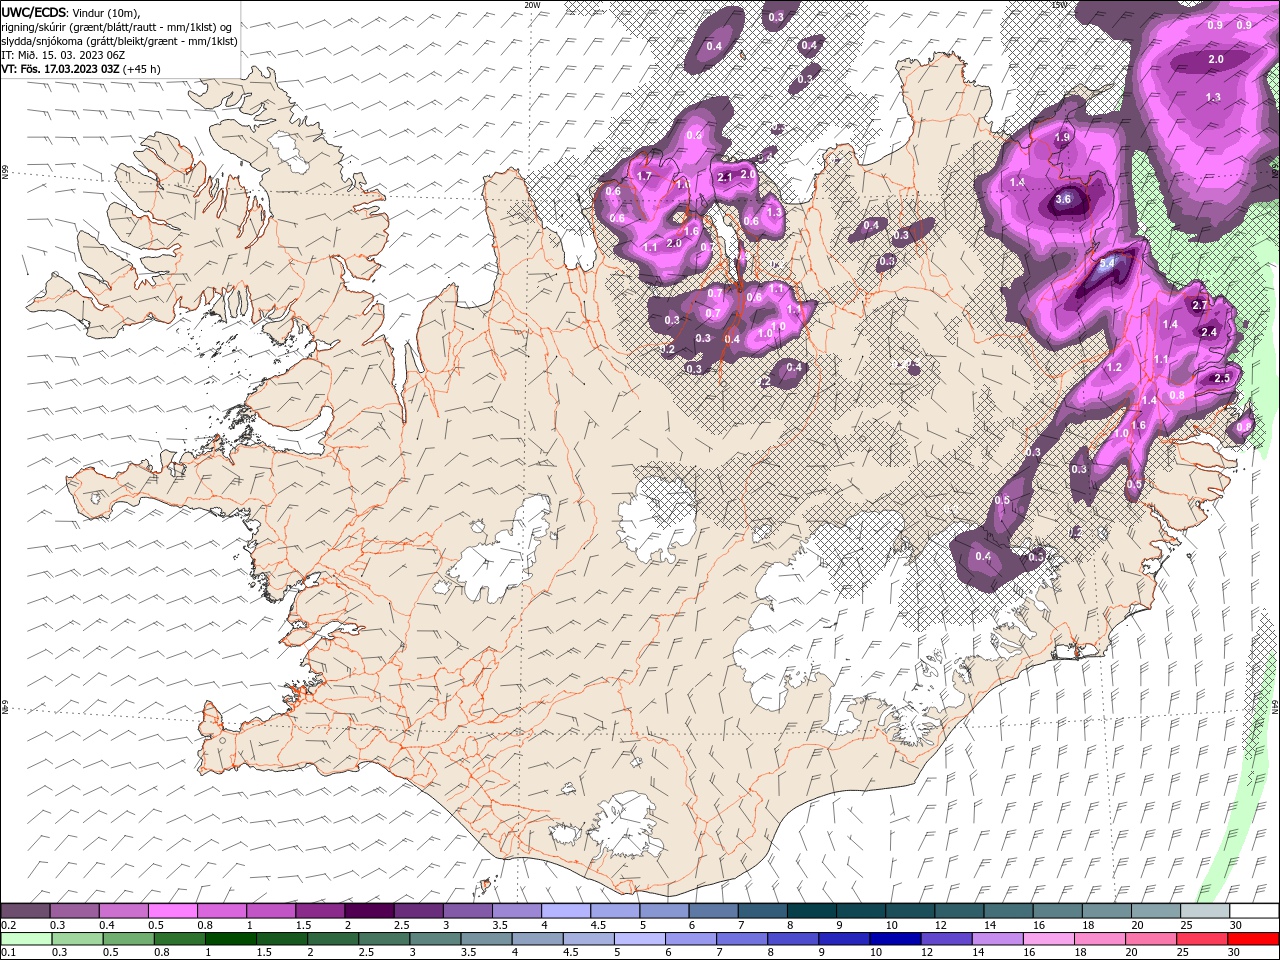Click the '15W' longitude label

(1060, 5)
